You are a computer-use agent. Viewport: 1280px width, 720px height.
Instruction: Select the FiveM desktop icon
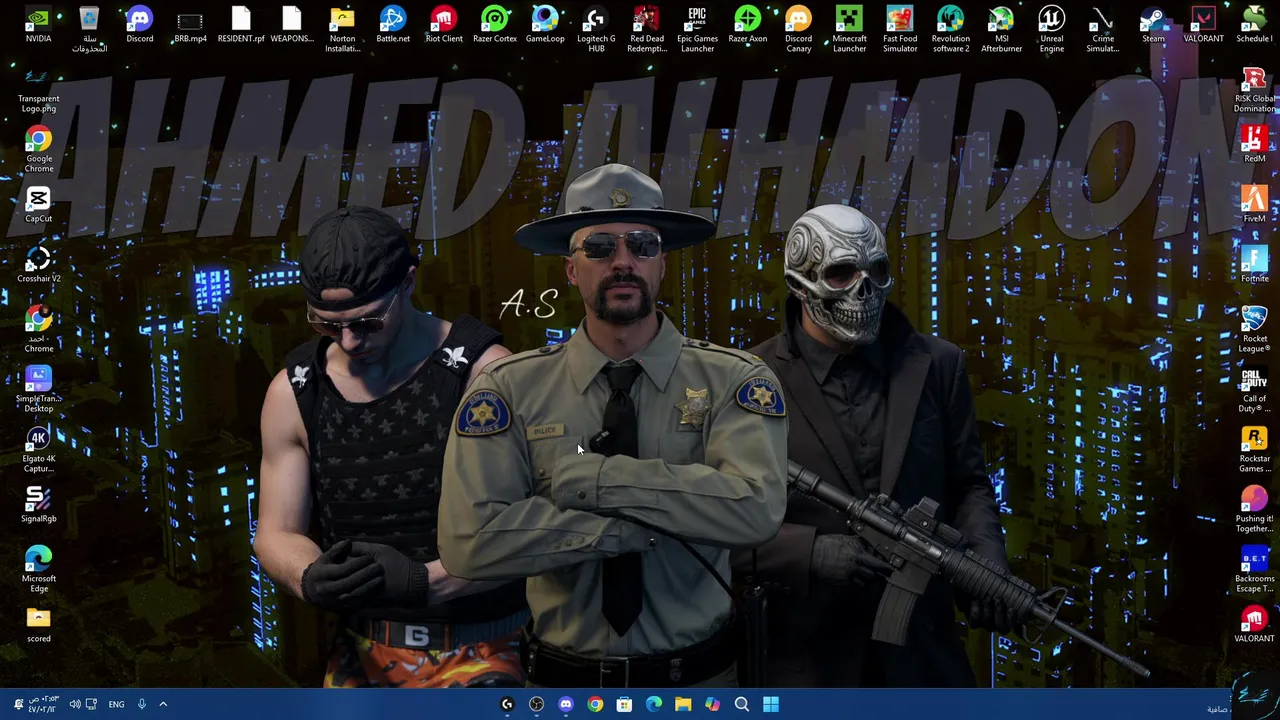coord(1254,204)
